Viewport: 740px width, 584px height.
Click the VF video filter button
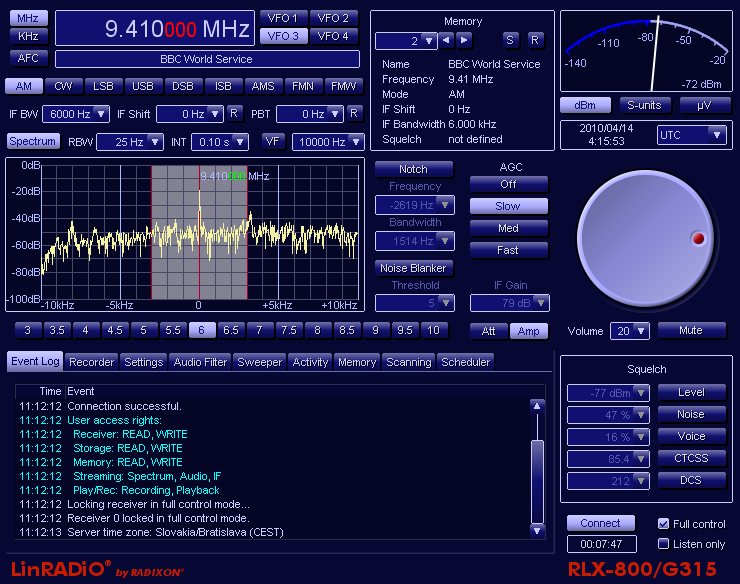(x=272, y=141)
